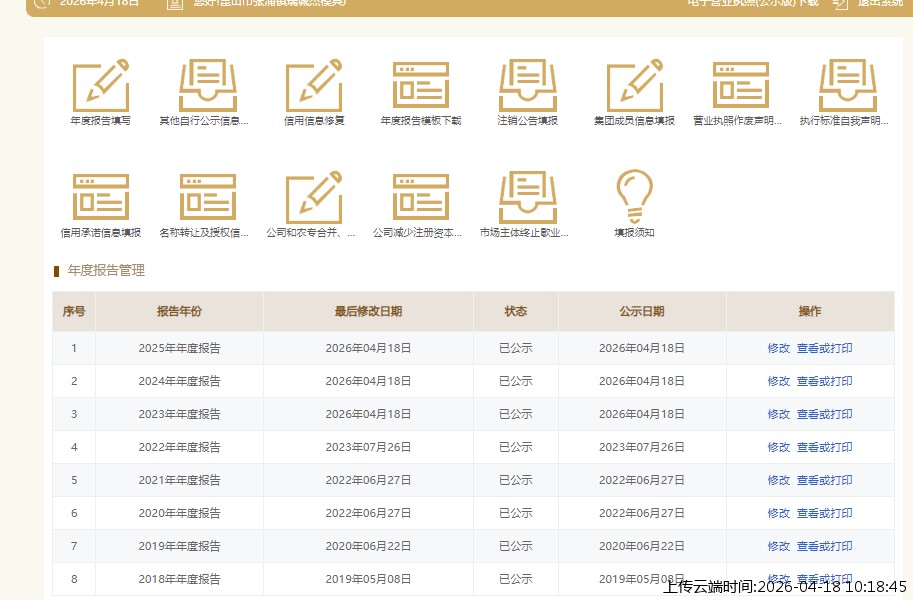Click the 报告年份 column header
Image resolution: width=913 pixels, height=600 pixels.
pyautogui.click(x=179, y=312)
